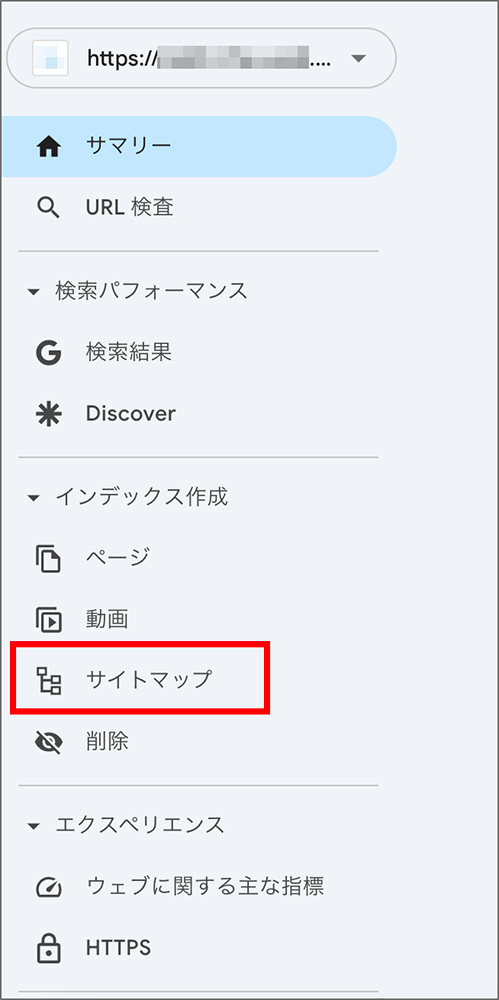The height and width of the screenshot is (1000, 499).
Task: Collapse the エクスペリエンス section
Action: (34, 827)
